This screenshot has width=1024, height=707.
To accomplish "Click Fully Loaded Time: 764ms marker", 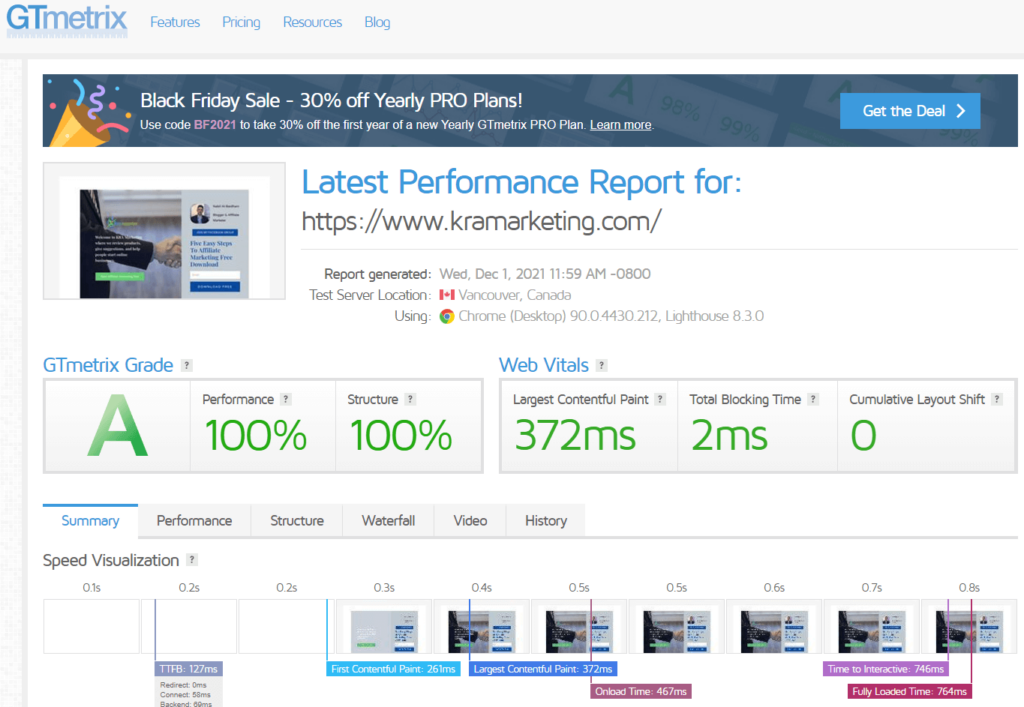I will click(909, 691).
